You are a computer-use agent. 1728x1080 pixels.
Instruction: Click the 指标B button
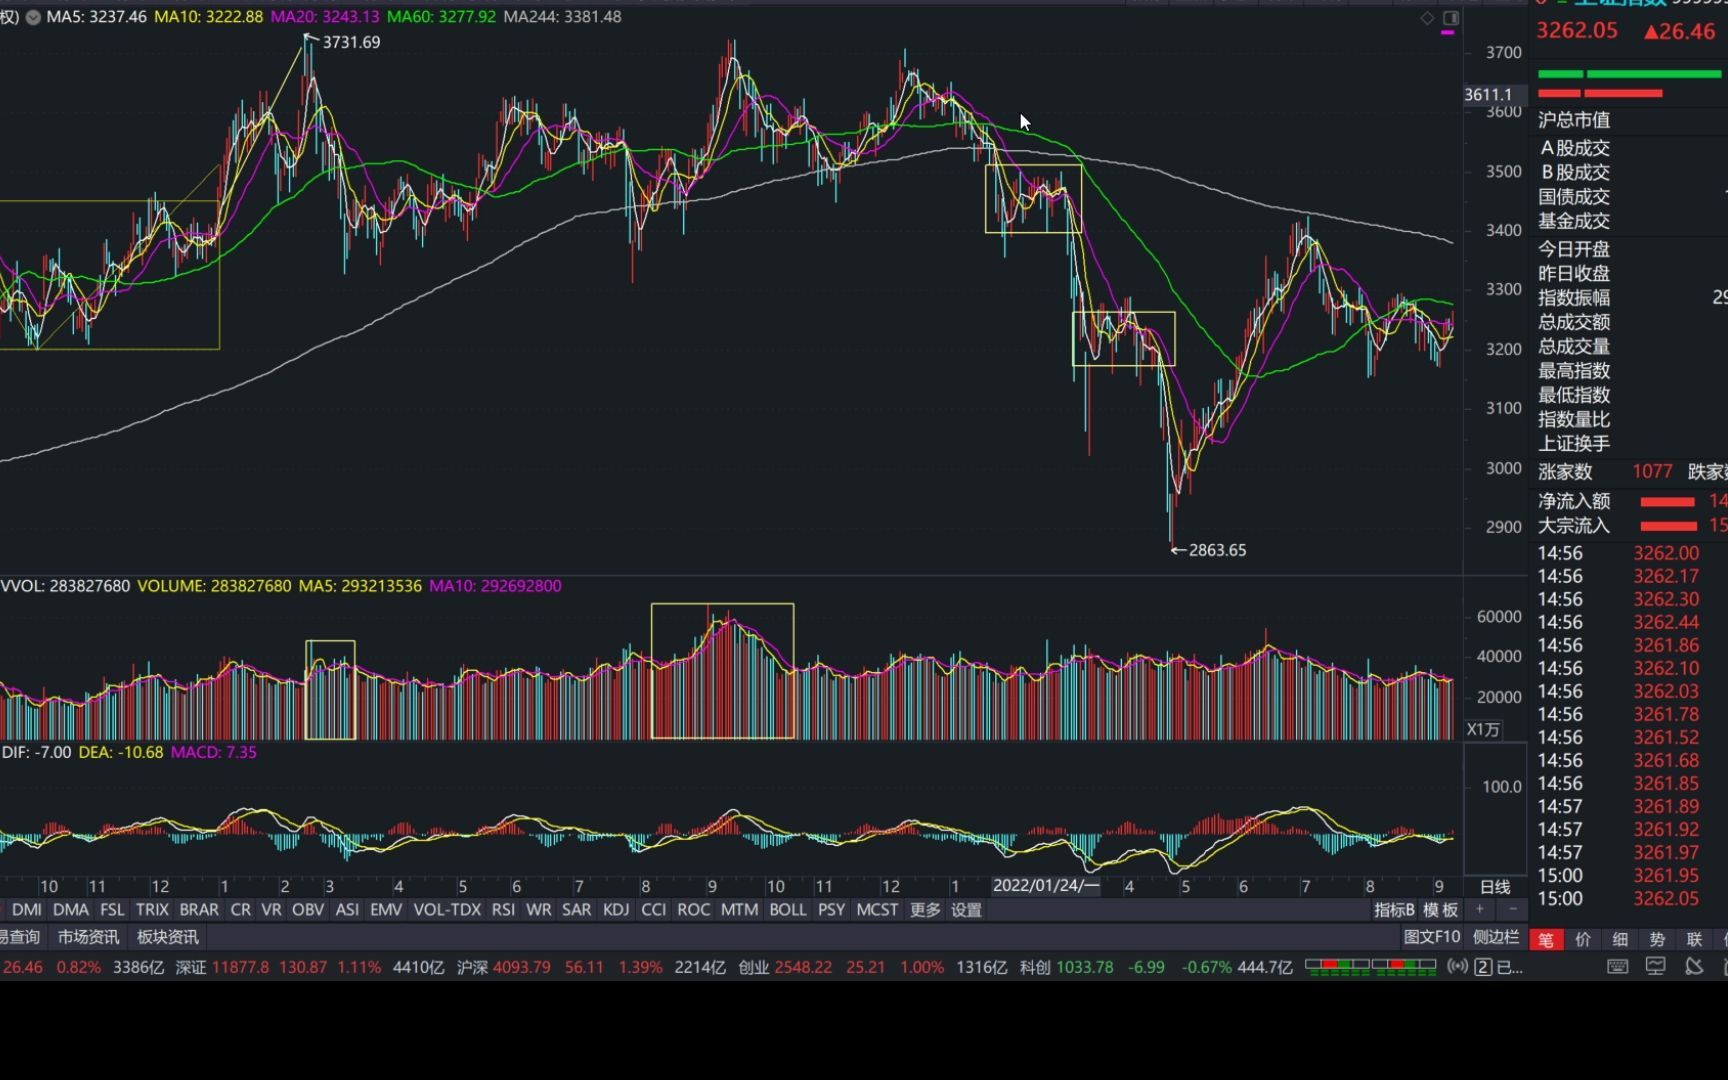point(1394,910)
